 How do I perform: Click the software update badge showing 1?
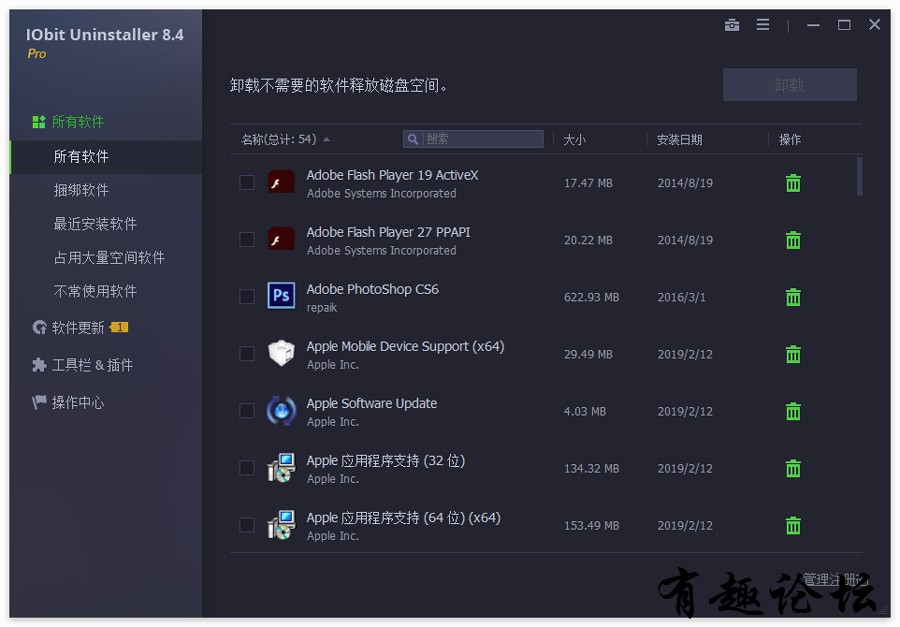(x=119, y=327)
